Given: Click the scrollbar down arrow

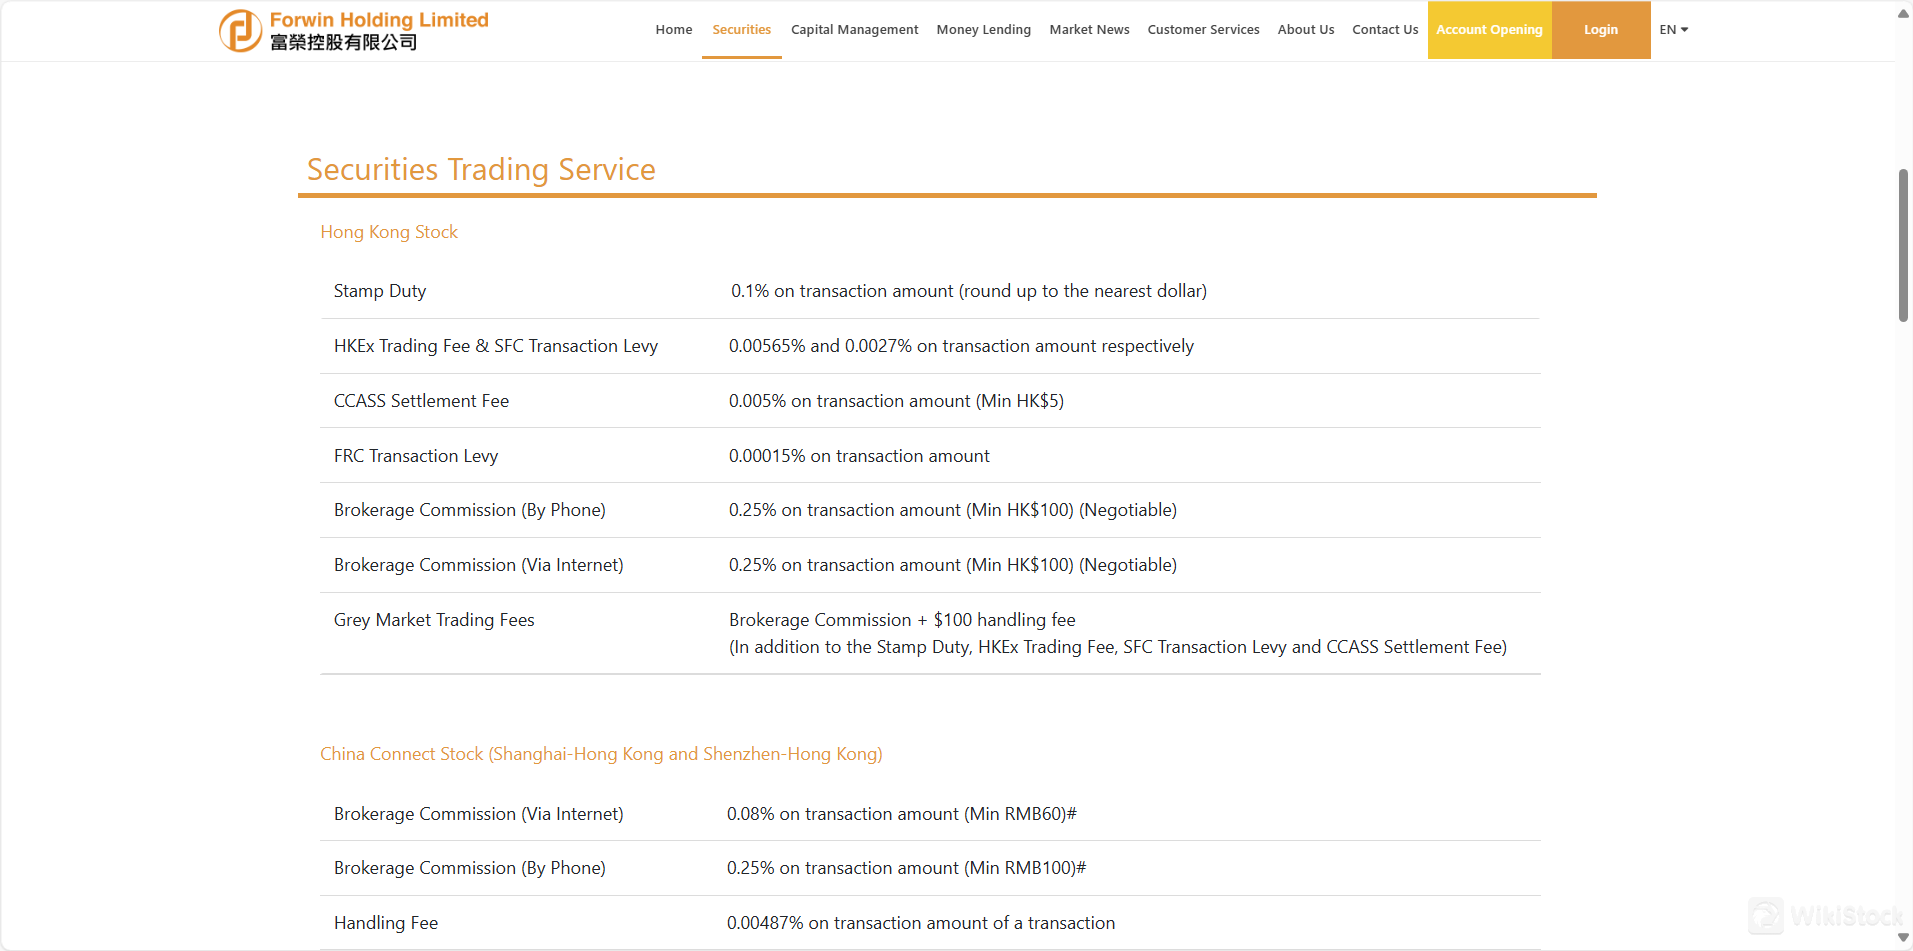Looking at the screenshot, I should tap(1901, 937).
